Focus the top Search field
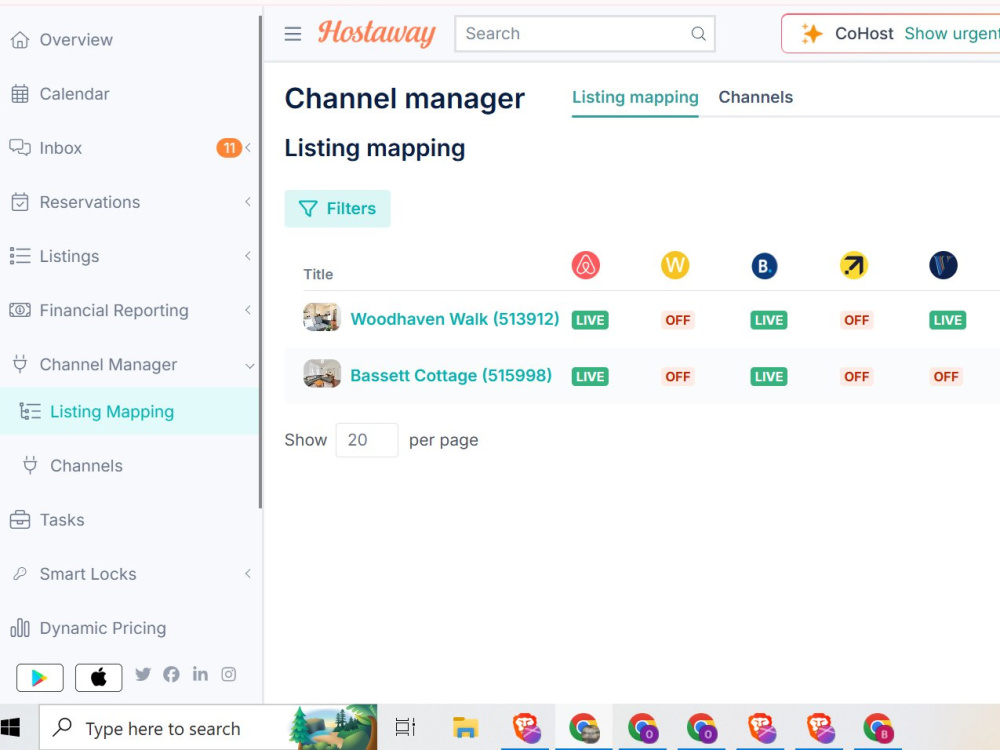This screenshot has width=1000, height=750. (585, 34)
